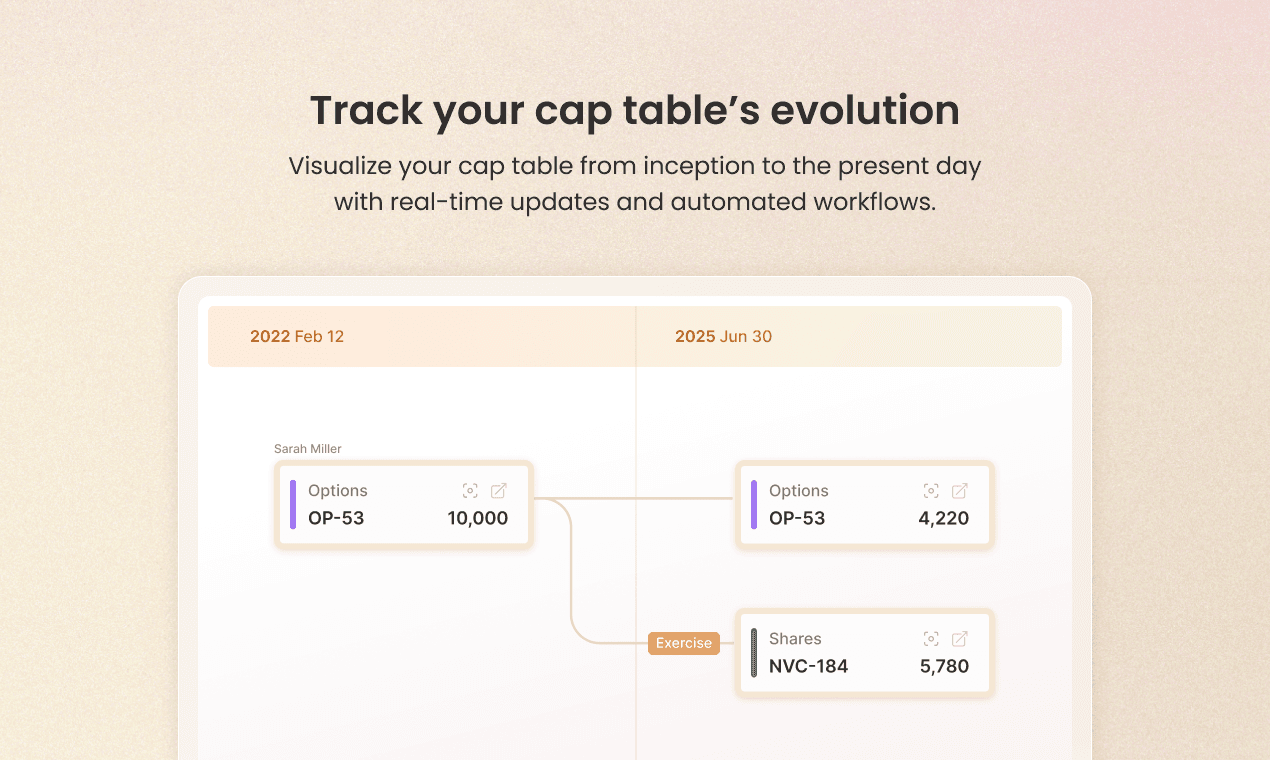1270x760 pixels.
Task: Click the 4,220 quantity value
Action: click(x=944, y=518)
